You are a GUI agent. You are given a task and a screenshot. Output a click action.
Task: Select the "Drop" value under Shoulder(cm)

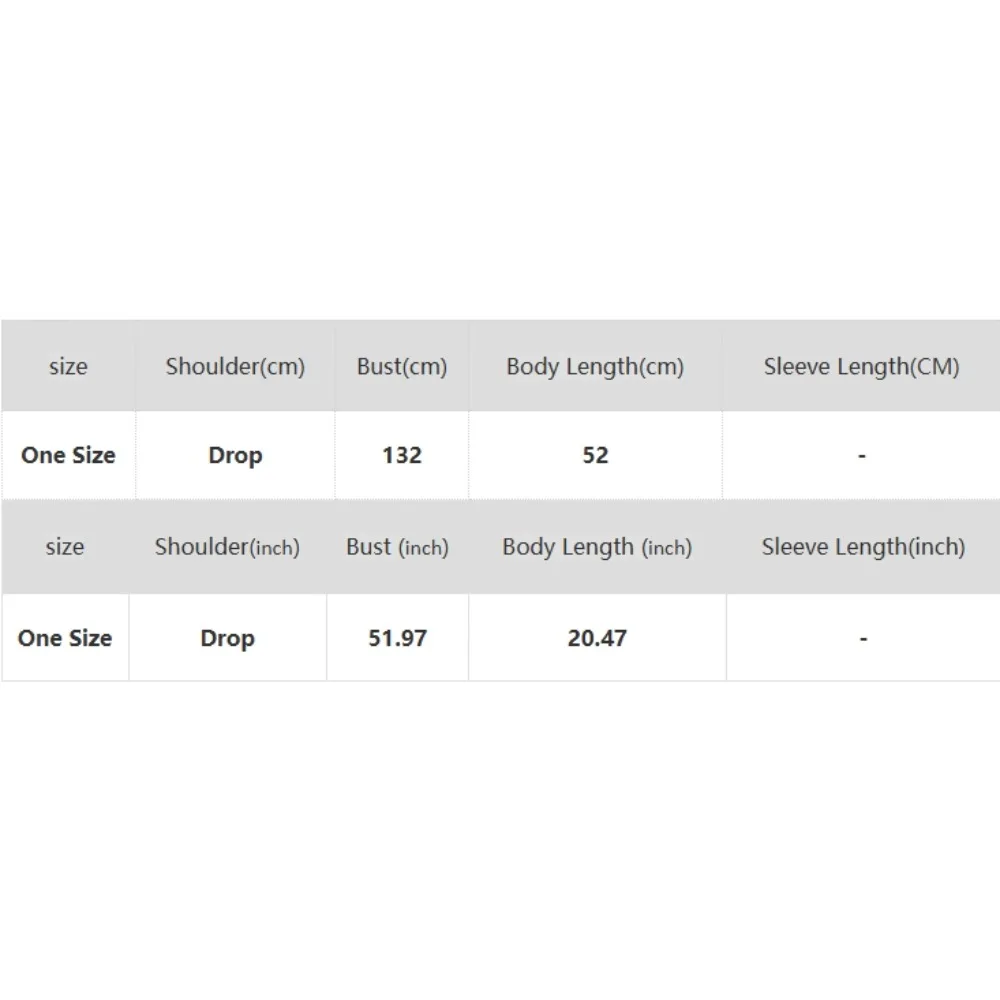[x=235, y=455]
